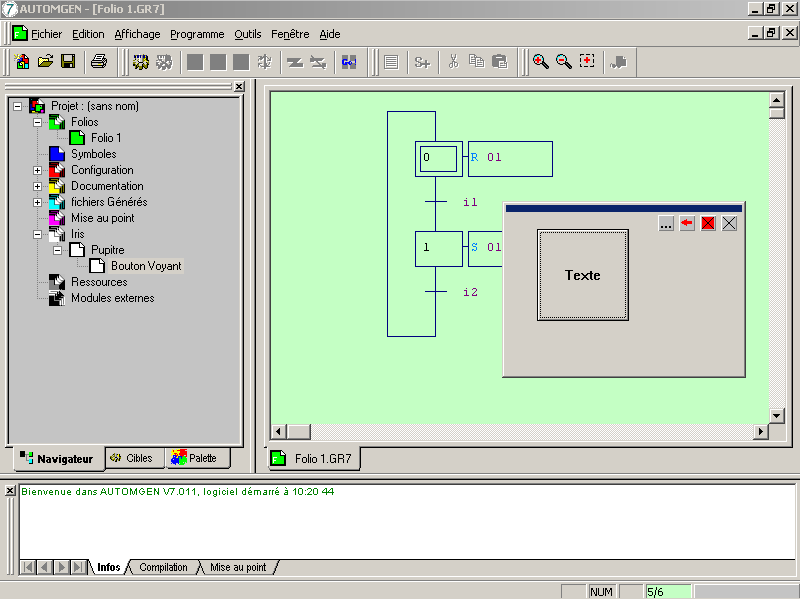Click the zoom in magnifier icon
800x600 pixels.
(x=541, y=62)
